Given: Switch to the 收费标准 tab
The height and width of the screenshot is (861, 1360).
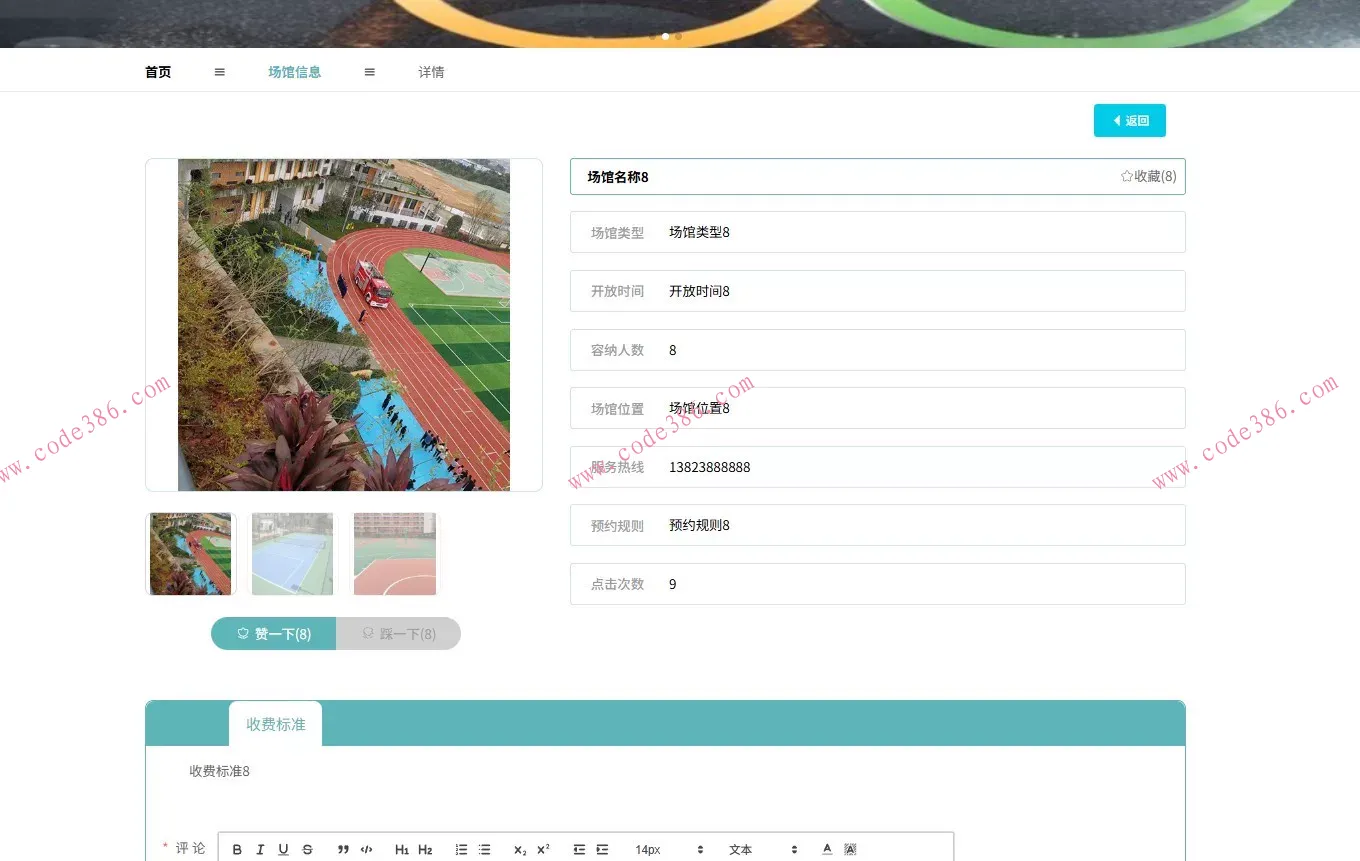Looking at the screenshot, I should (275, 724).
